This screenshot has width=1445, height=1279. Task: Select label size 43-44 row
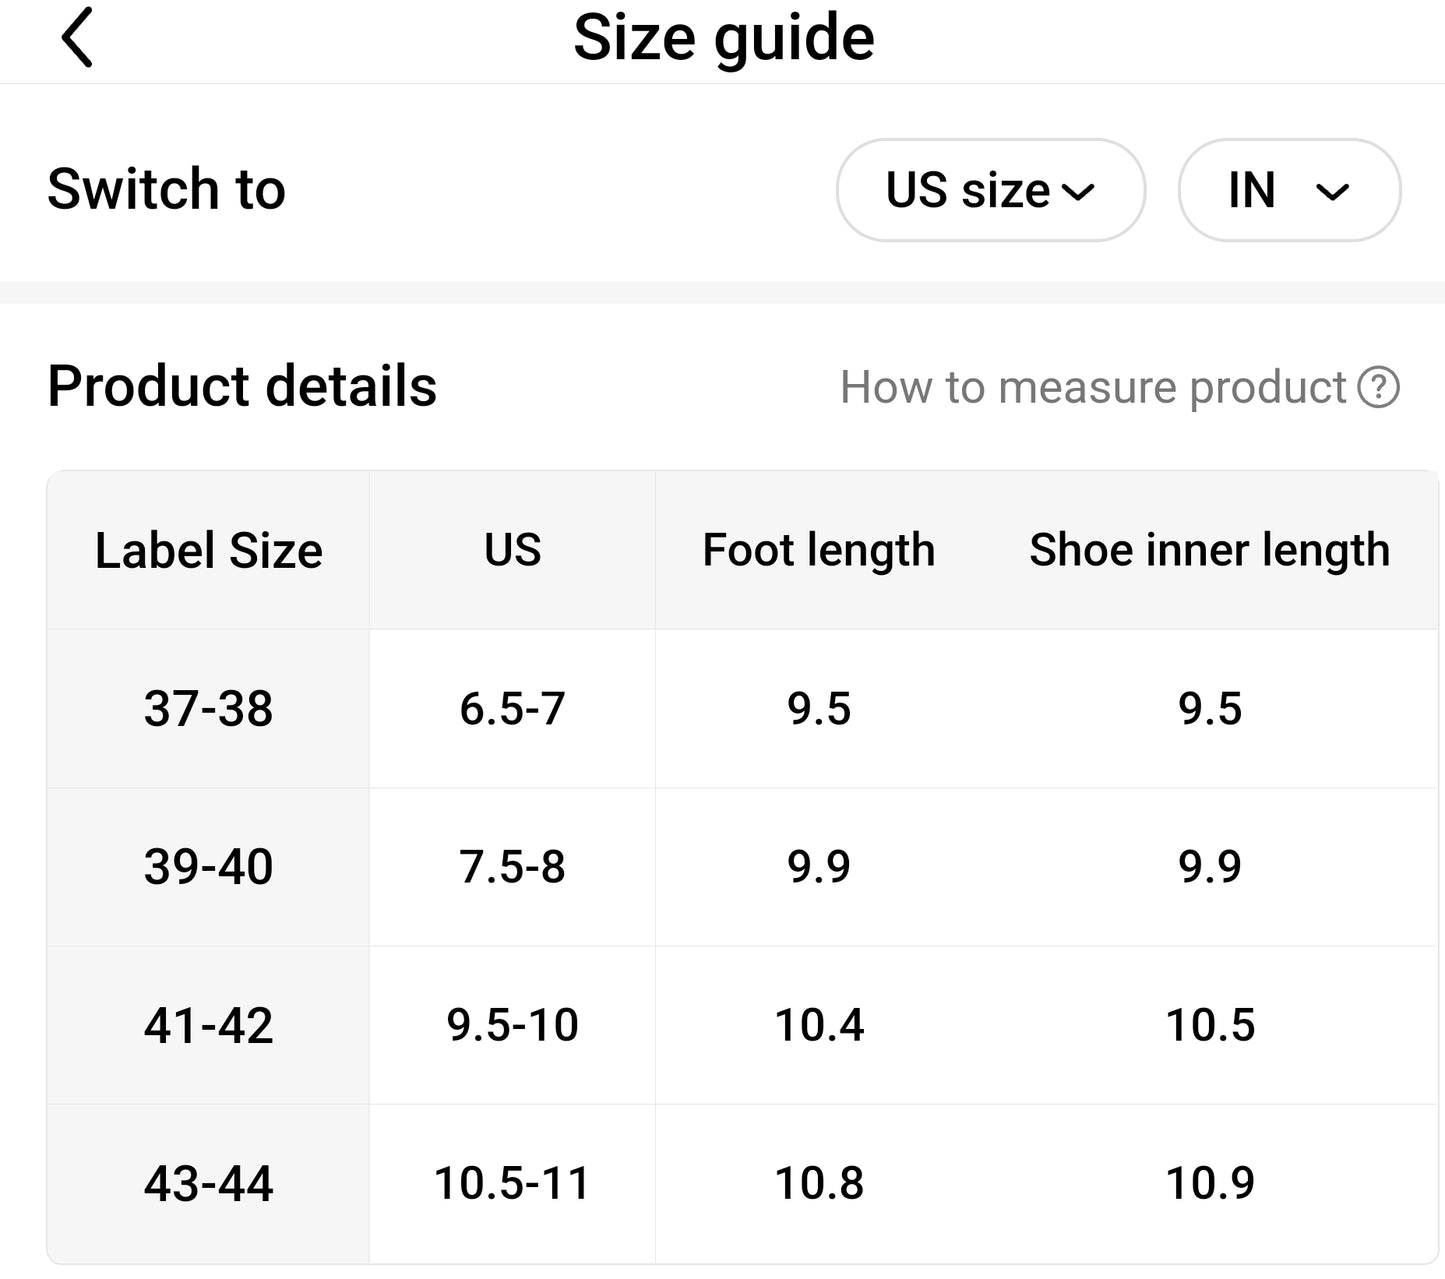point(742,1184)
